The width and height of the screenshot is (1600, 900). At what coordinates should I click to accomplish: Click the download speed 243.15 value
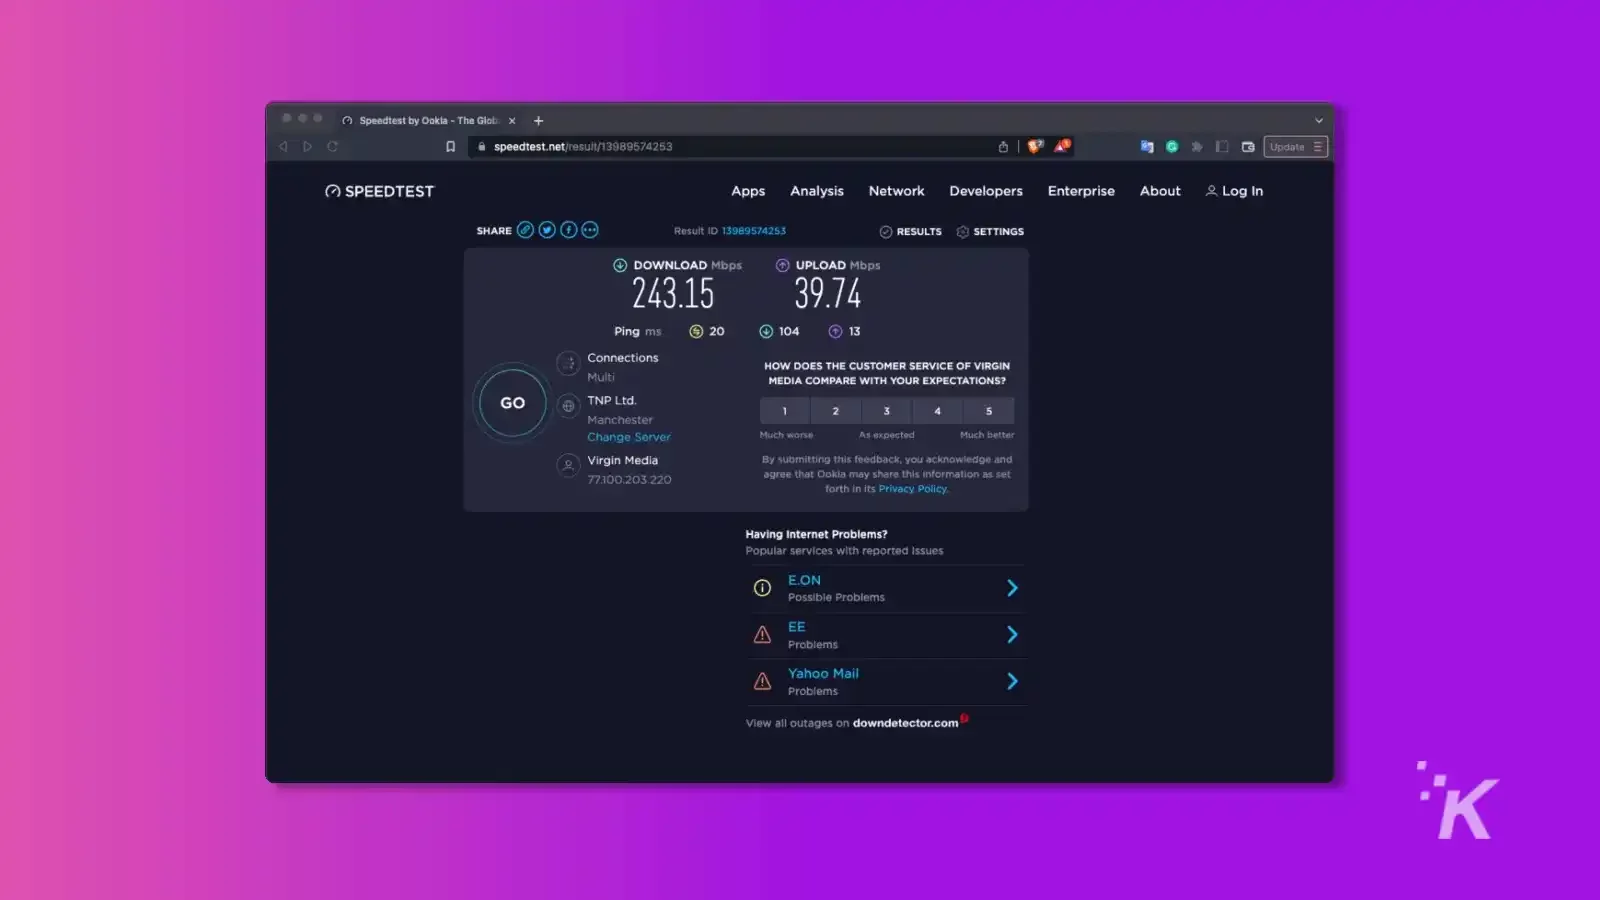pos(673,293)
